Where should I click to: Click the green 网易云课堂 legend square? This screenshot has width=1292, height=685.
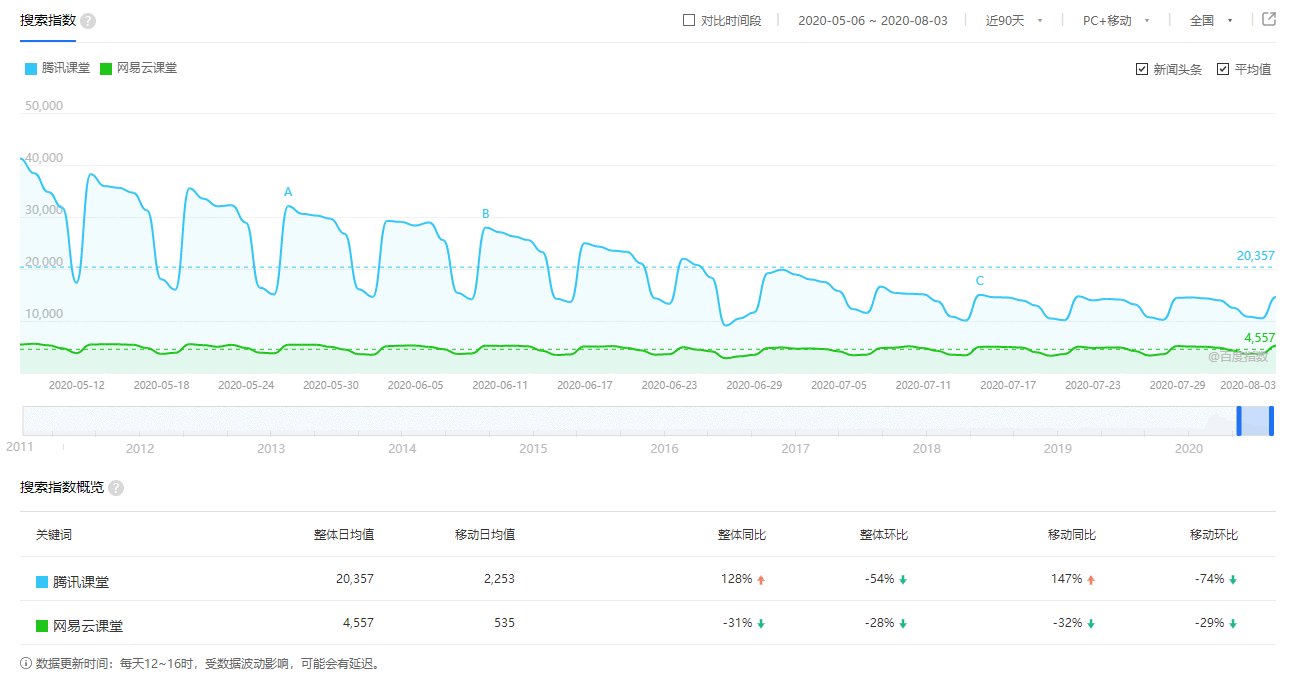coord(107,69)
